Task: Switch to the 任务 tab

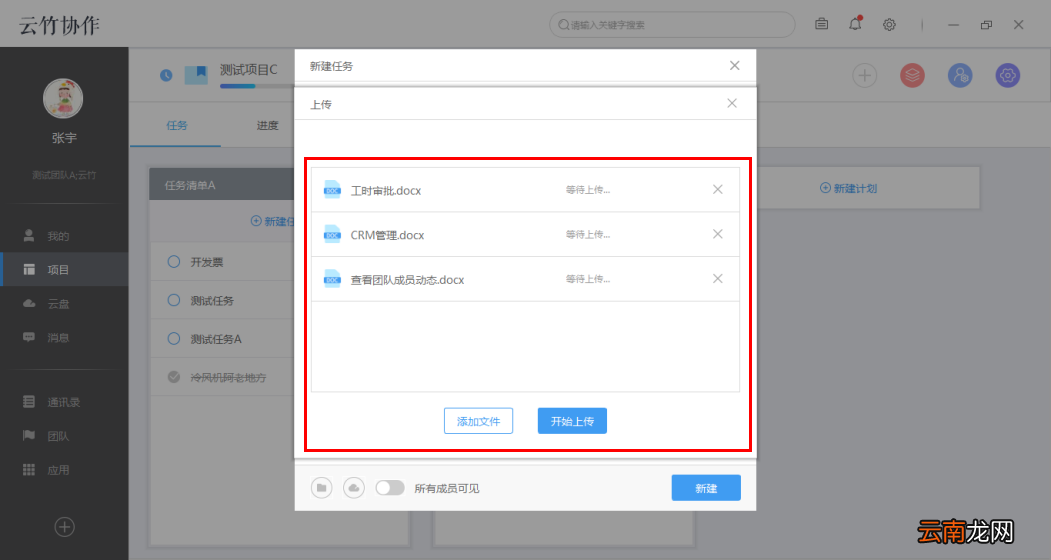Action: coord(176,125)
